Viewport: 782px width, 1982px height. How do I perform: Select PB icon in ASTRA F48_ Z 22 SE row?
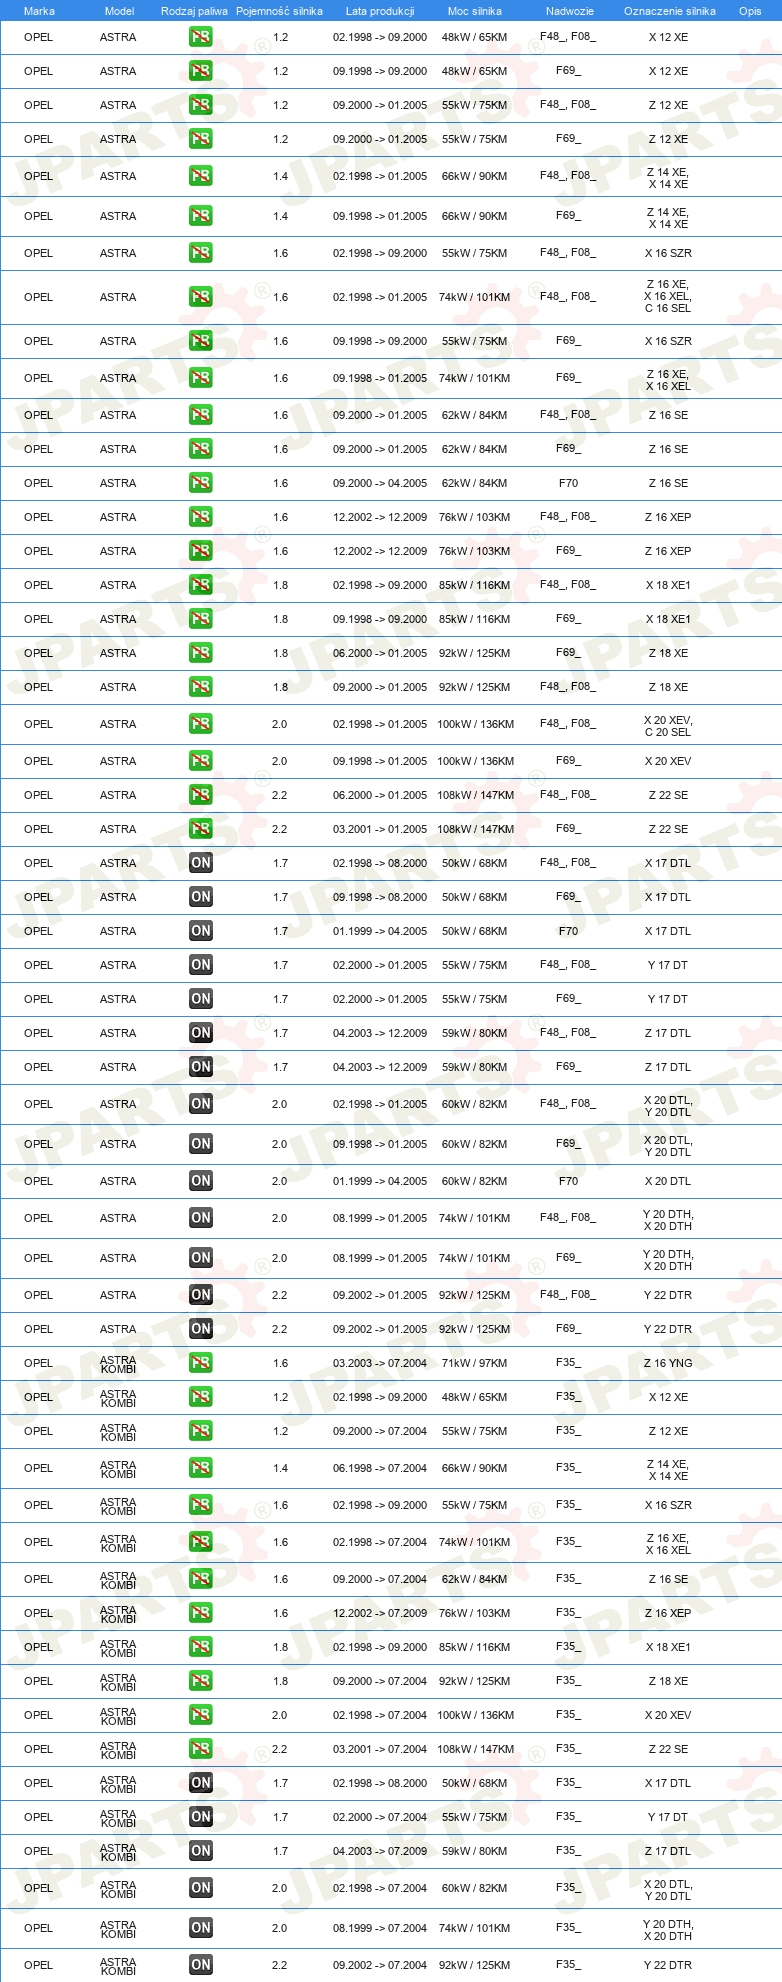click(x=201, y=795)
